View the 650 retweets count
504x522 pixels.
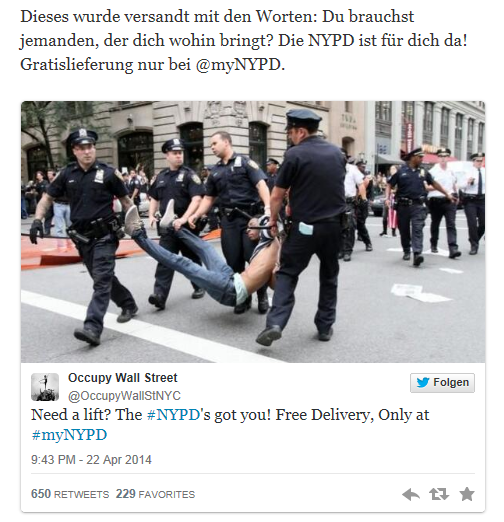(x=41, y=494)
